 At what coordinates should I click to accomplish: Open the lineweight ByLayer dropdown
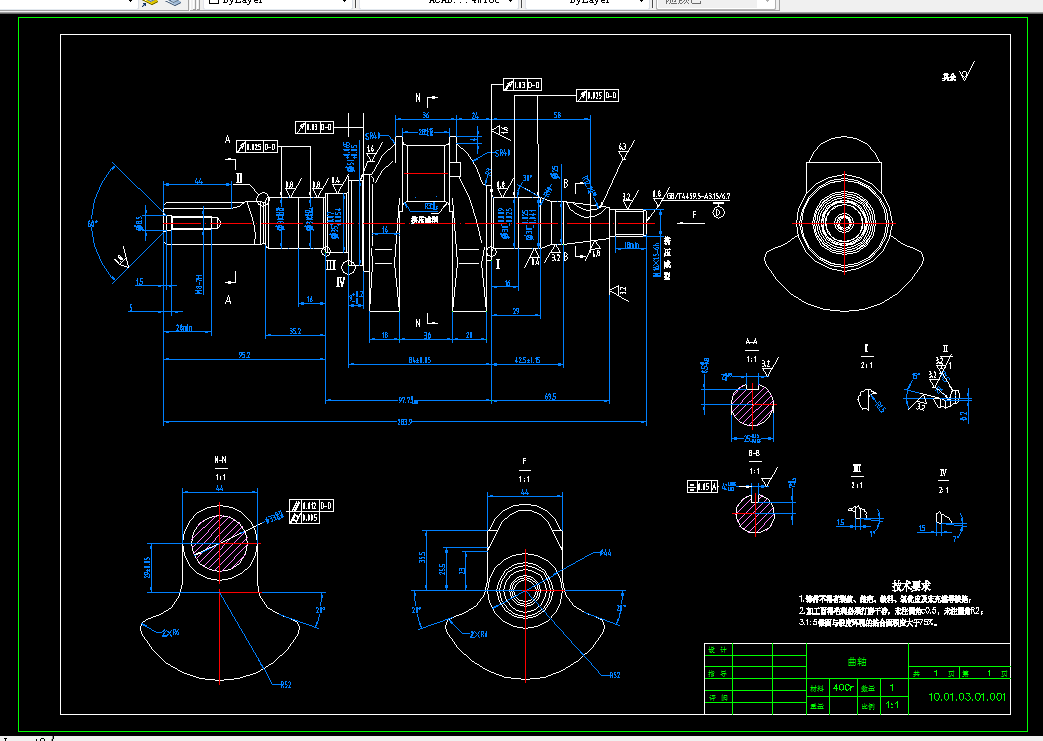tap(585, 2)
